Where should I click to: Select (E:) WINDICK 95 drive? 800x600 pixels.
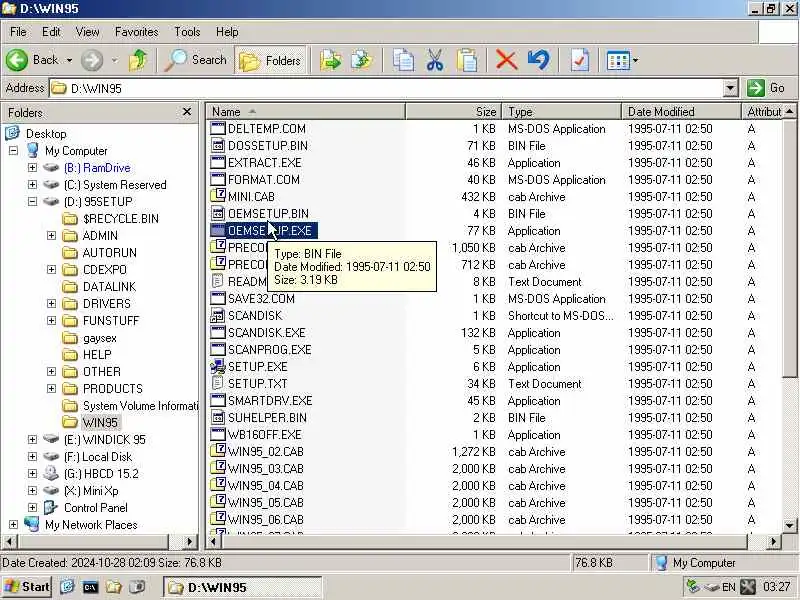105,440
